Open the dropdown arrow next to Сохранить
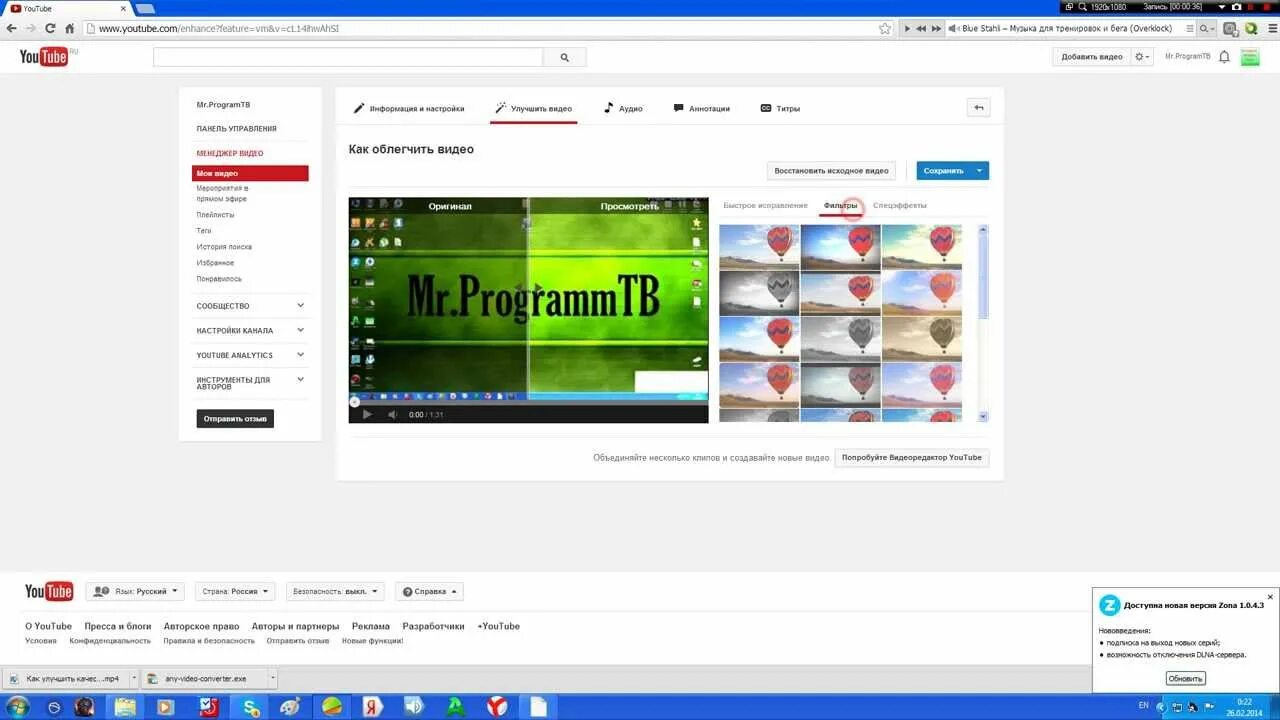1280x720 pixels. 980,171
